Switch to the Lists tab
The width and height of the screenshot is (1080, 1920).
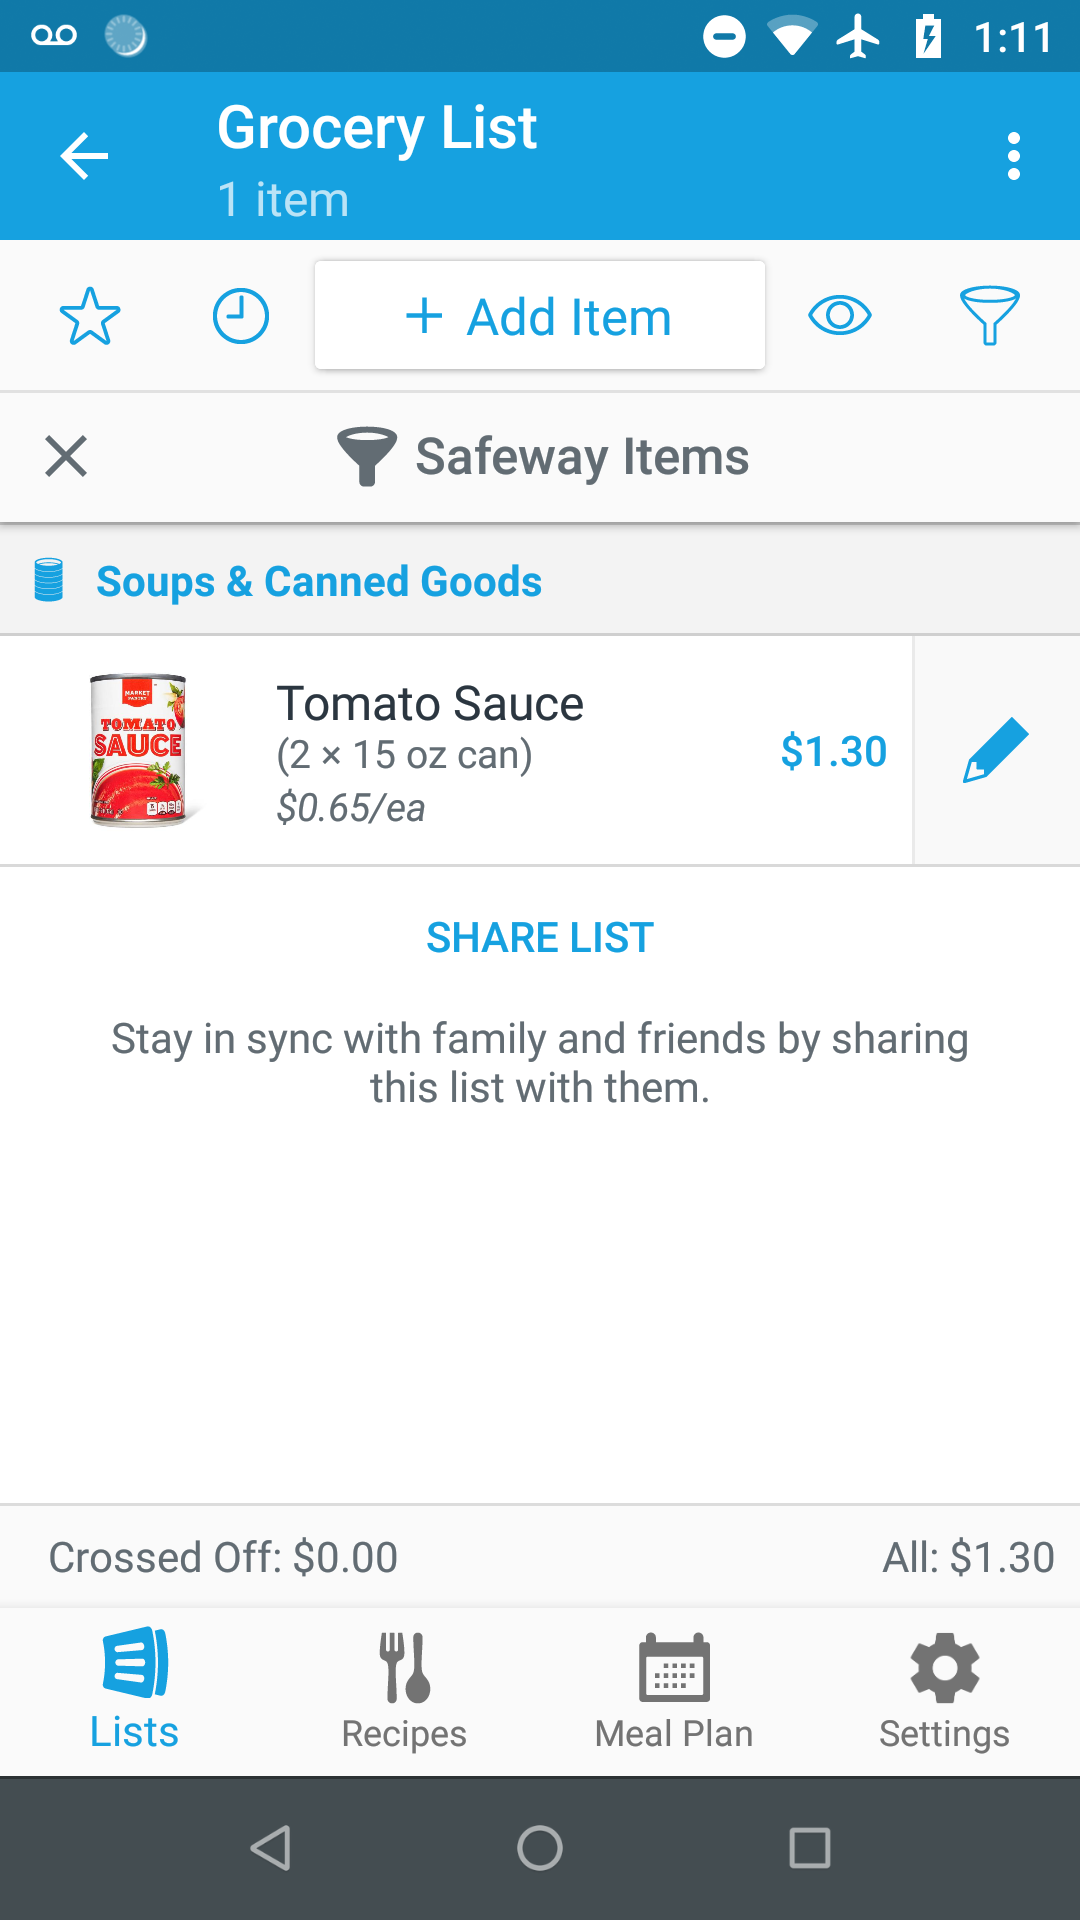pyautogui.click(x=135, y=1690)
